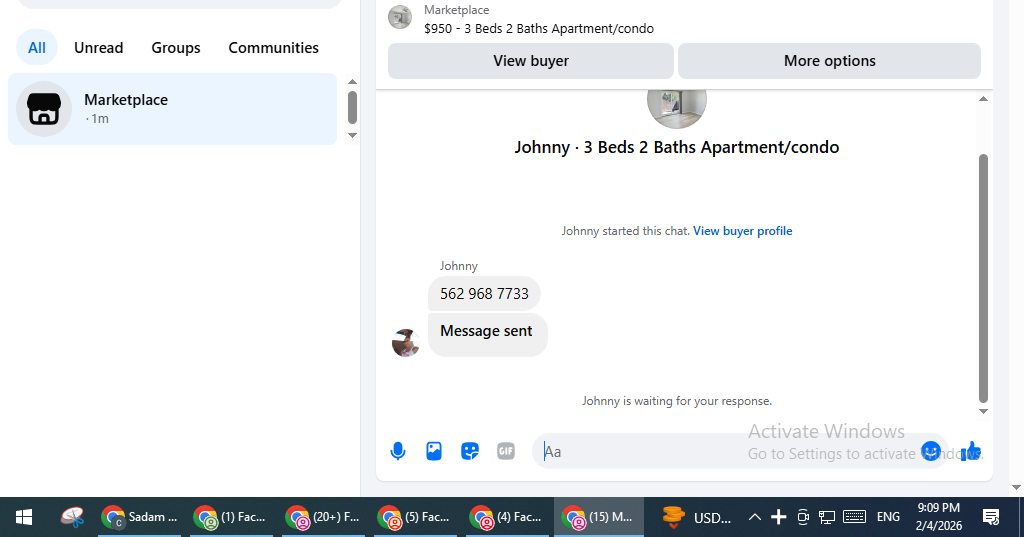Open Windows Start menu
1024x537 pixels.
24,517
